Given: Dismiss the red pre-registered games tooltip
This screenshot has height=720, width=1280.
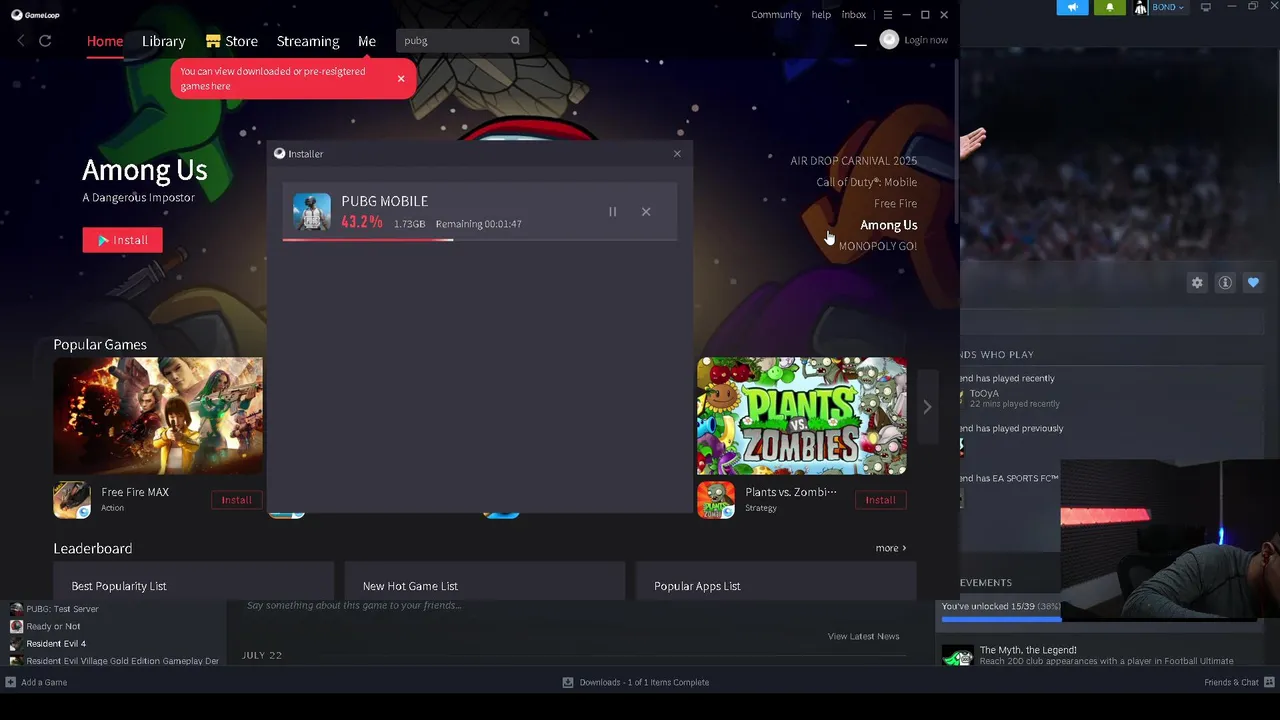Looking at the screenshot, I should [401, 78].
